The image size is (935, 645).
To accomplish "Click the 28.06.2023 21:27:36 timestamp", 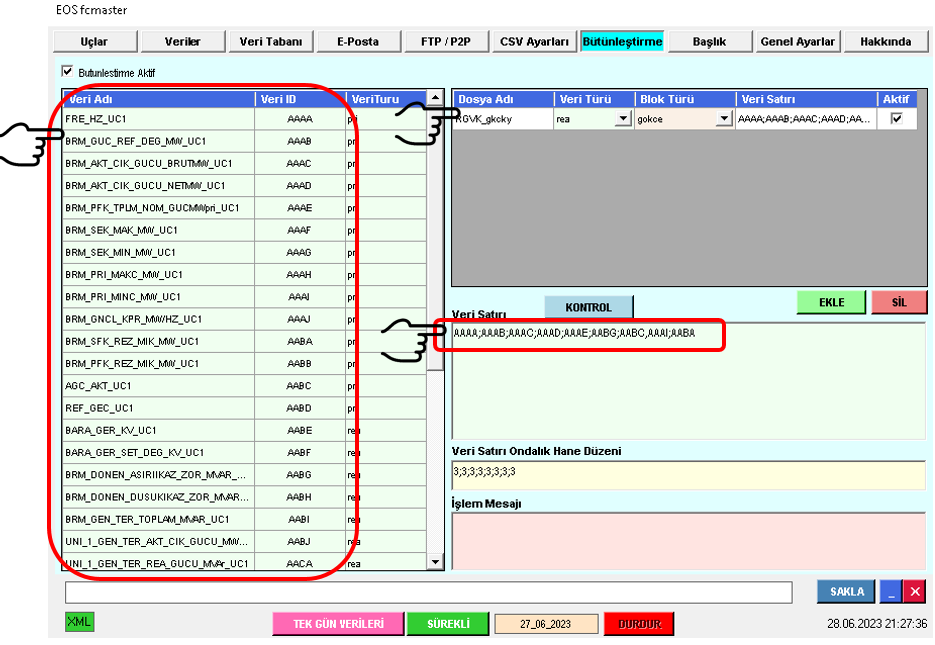I will (x=877, y=624).
